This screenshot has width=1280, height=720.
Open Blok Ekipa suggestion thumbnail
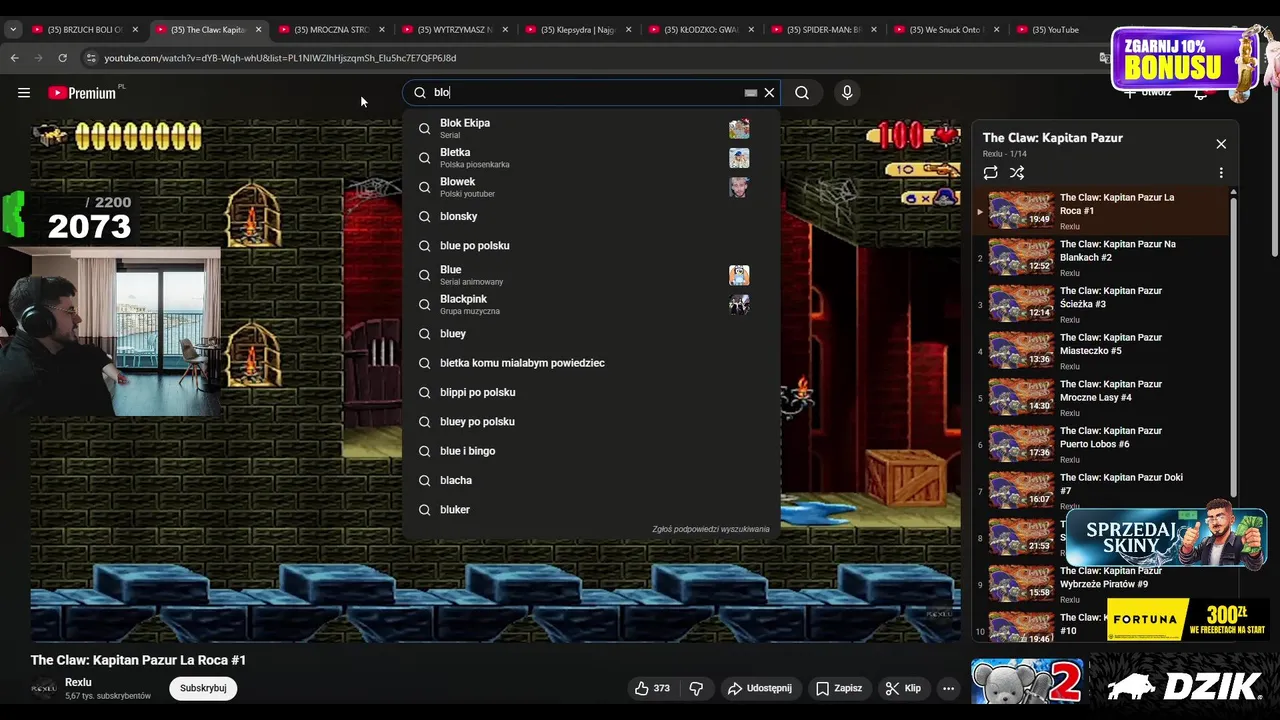point(739,128)
